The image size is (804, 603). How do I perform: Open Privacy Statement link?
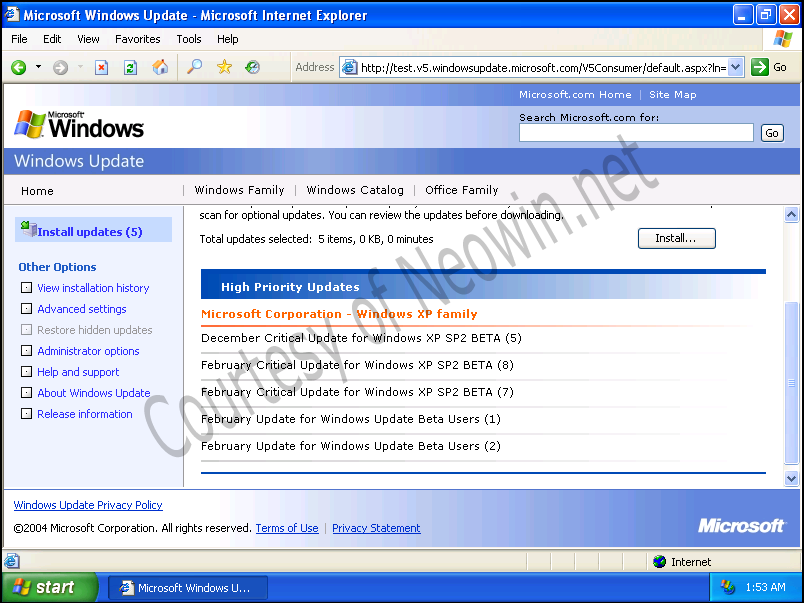(x=376, y=528)
